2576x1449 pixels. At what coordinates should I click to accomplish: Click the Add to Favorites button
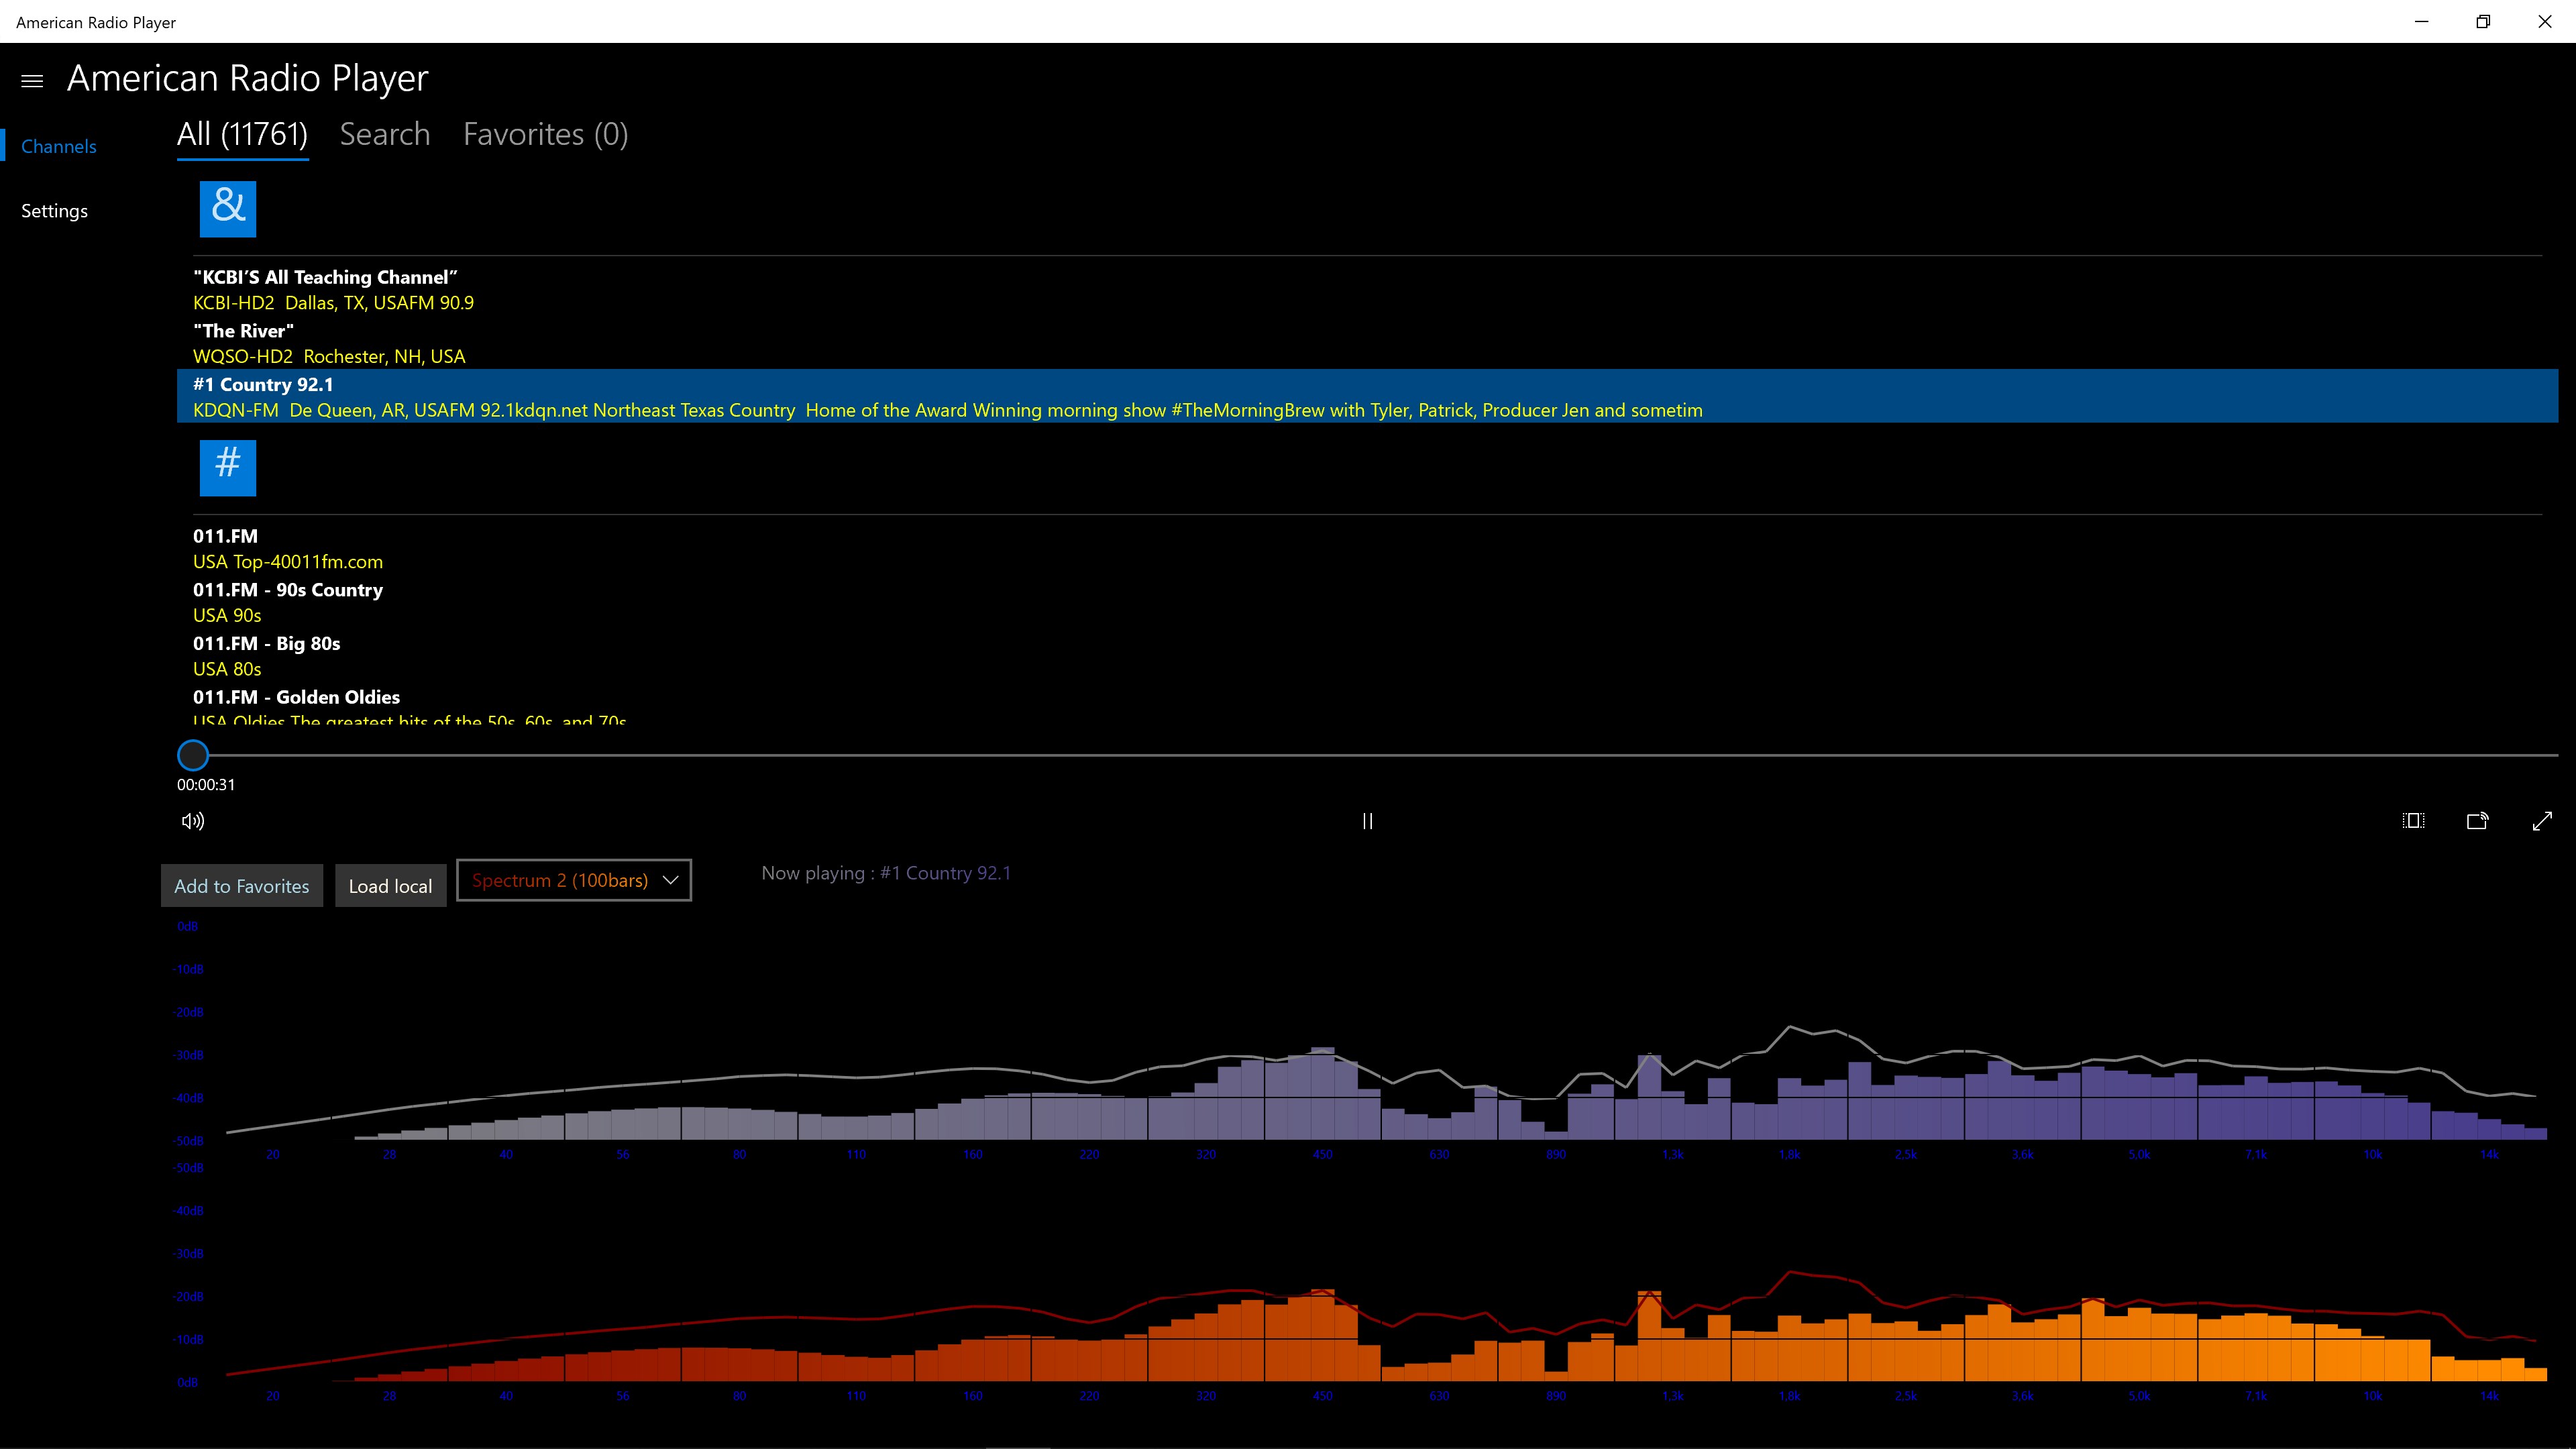click(242, 886)
